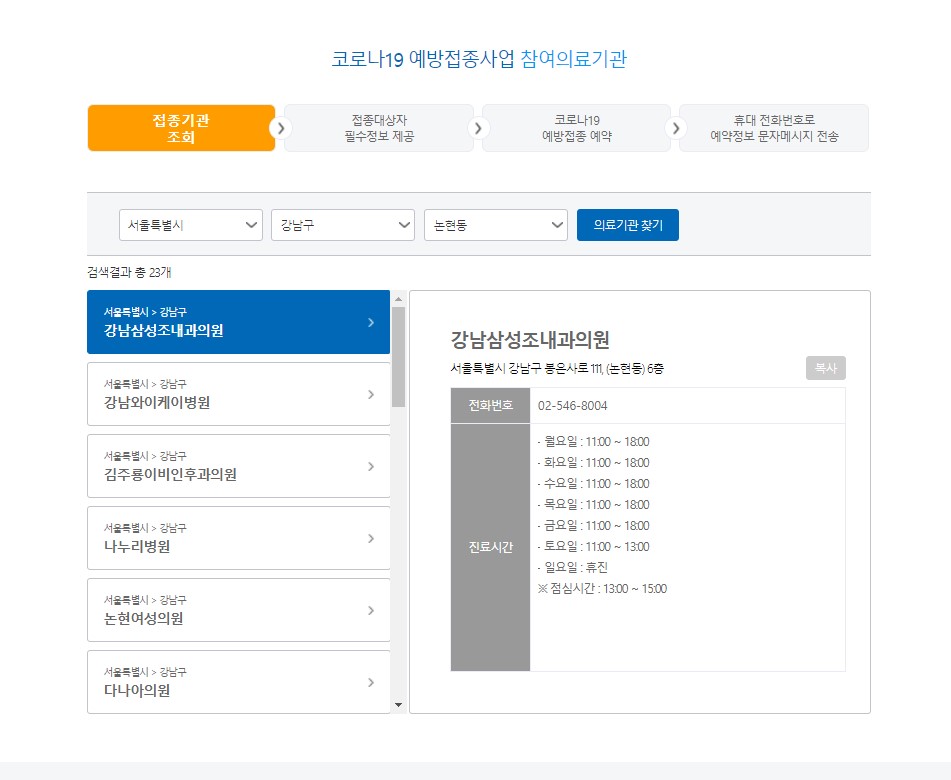Click the 의료기관 찾기 search button
This screenshot has height=780, width=951.
pyautogui.click(x=628, y=225)
